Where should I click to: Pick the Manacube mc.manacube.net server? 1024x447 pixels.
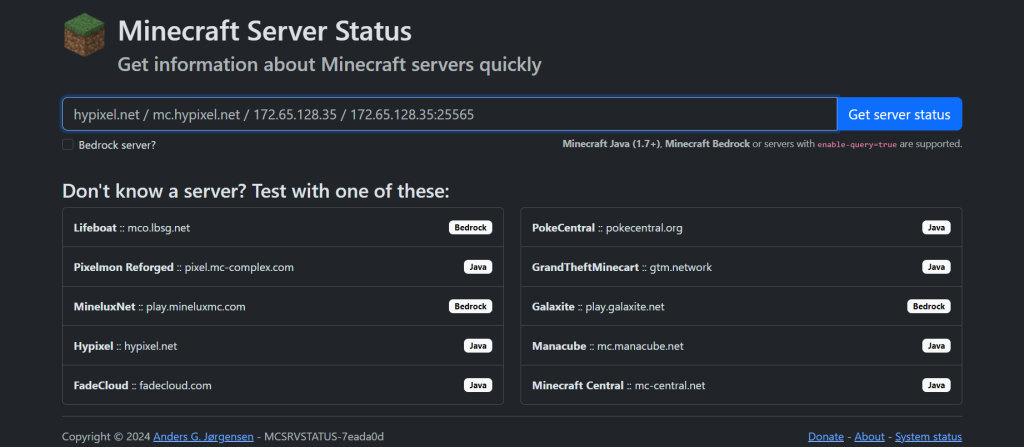[x=741, y=346]
